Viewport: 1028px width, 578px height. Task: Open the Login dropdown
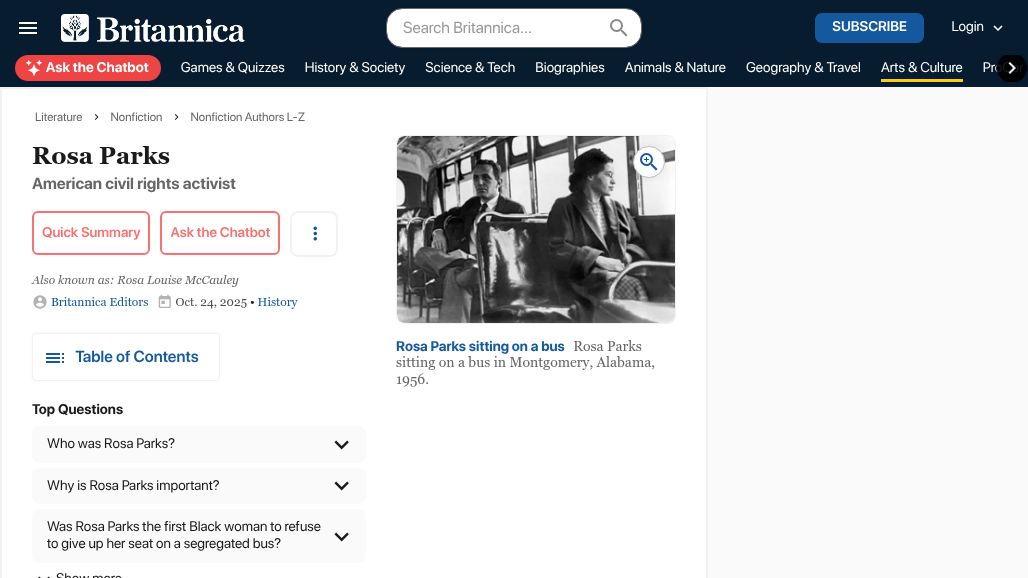[x=976, y=28]
